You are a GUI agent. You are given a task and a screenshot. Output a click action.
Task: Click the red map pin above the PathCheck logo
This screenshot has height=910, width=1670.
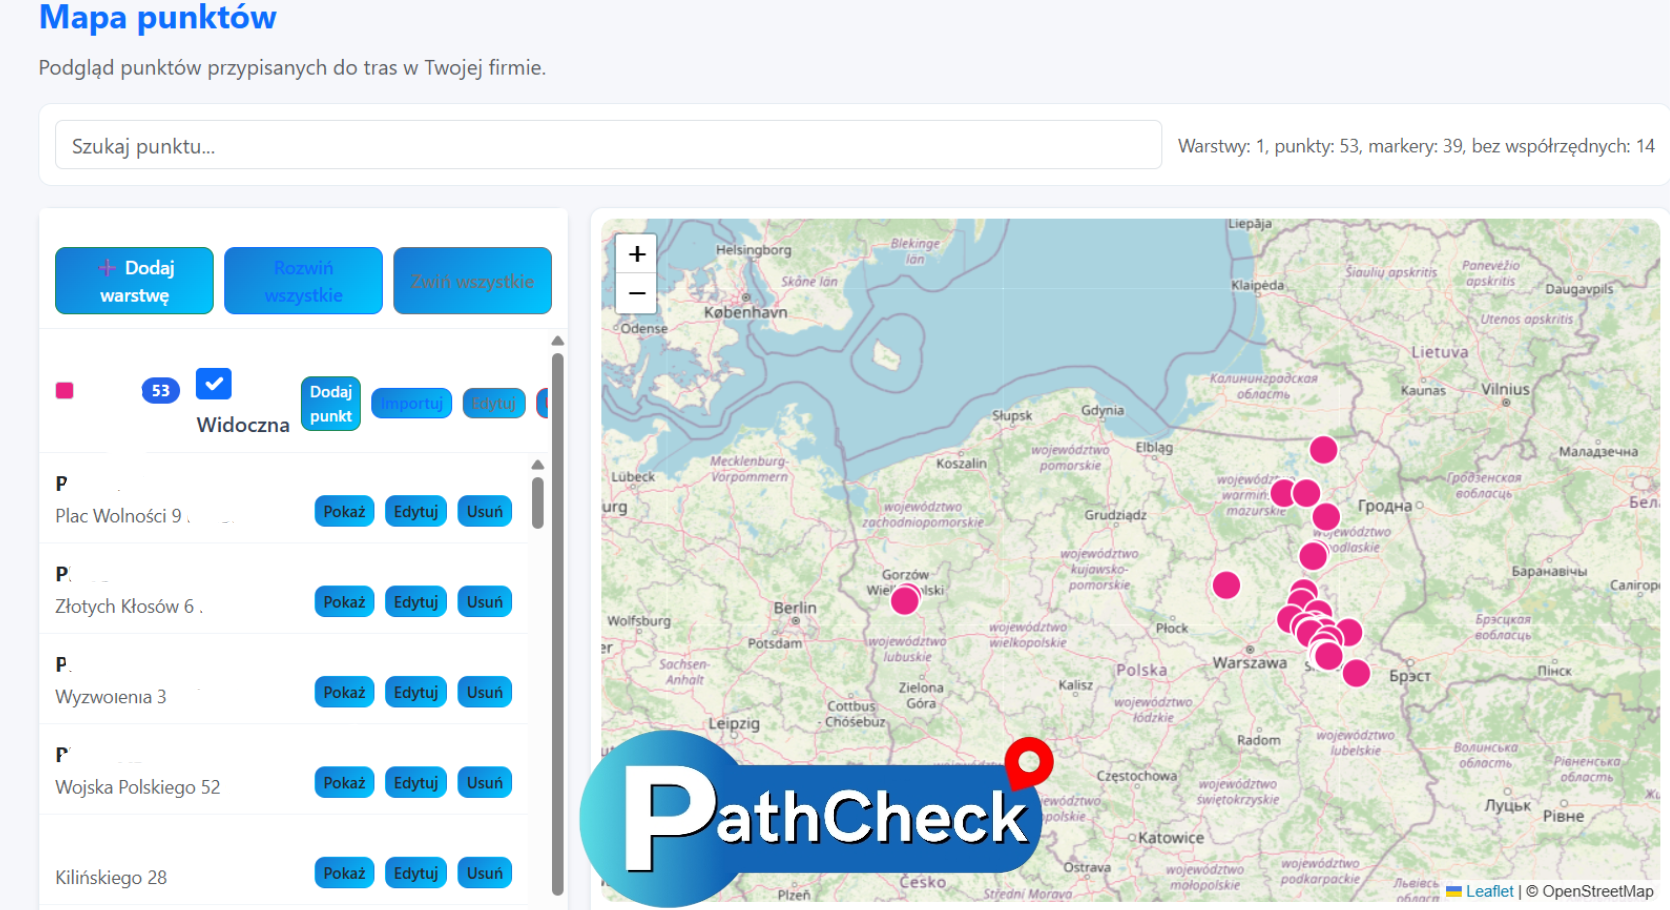(1028, 763)
